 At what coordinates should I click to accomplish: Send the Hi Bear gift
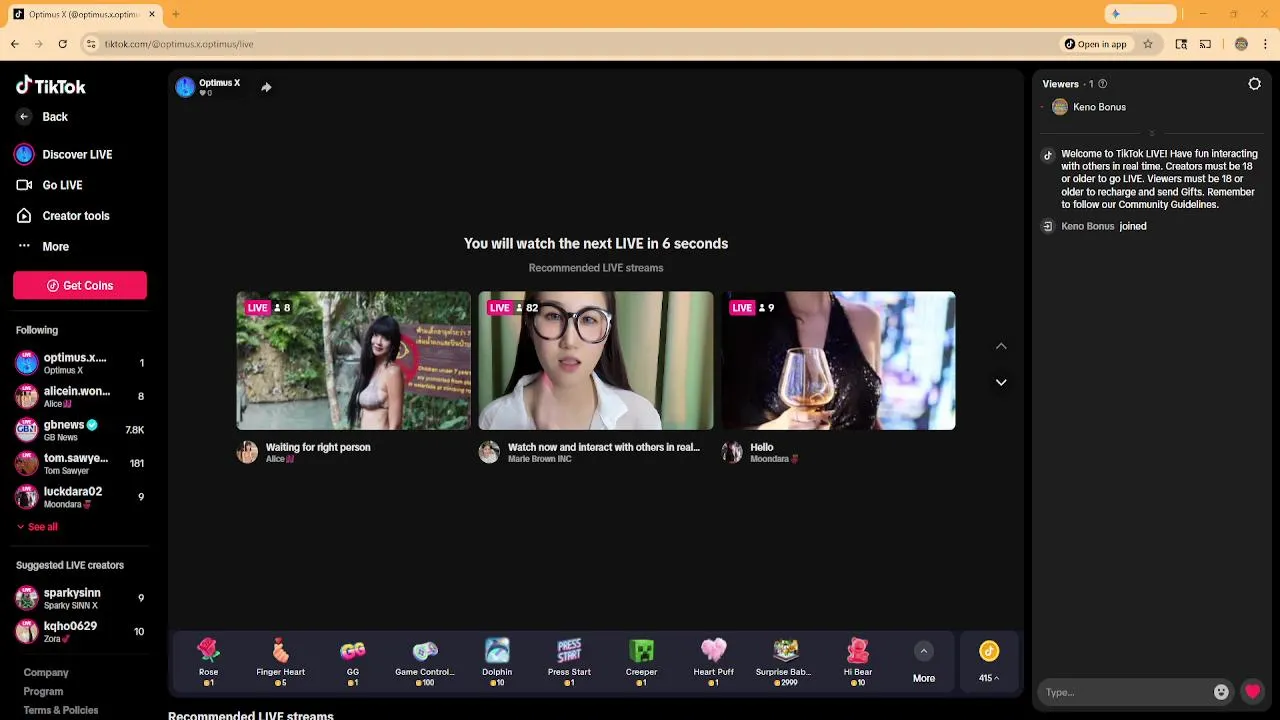858,663
